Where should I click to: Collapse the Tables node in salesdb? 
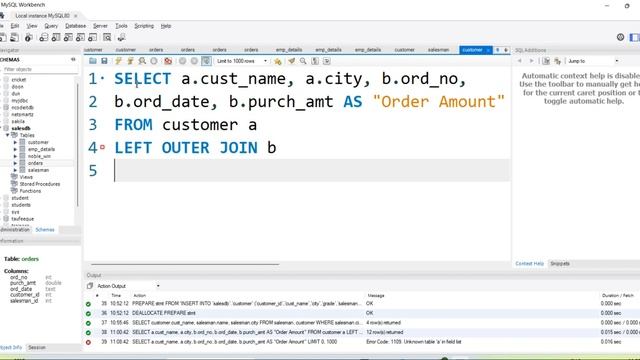[7, 135]
